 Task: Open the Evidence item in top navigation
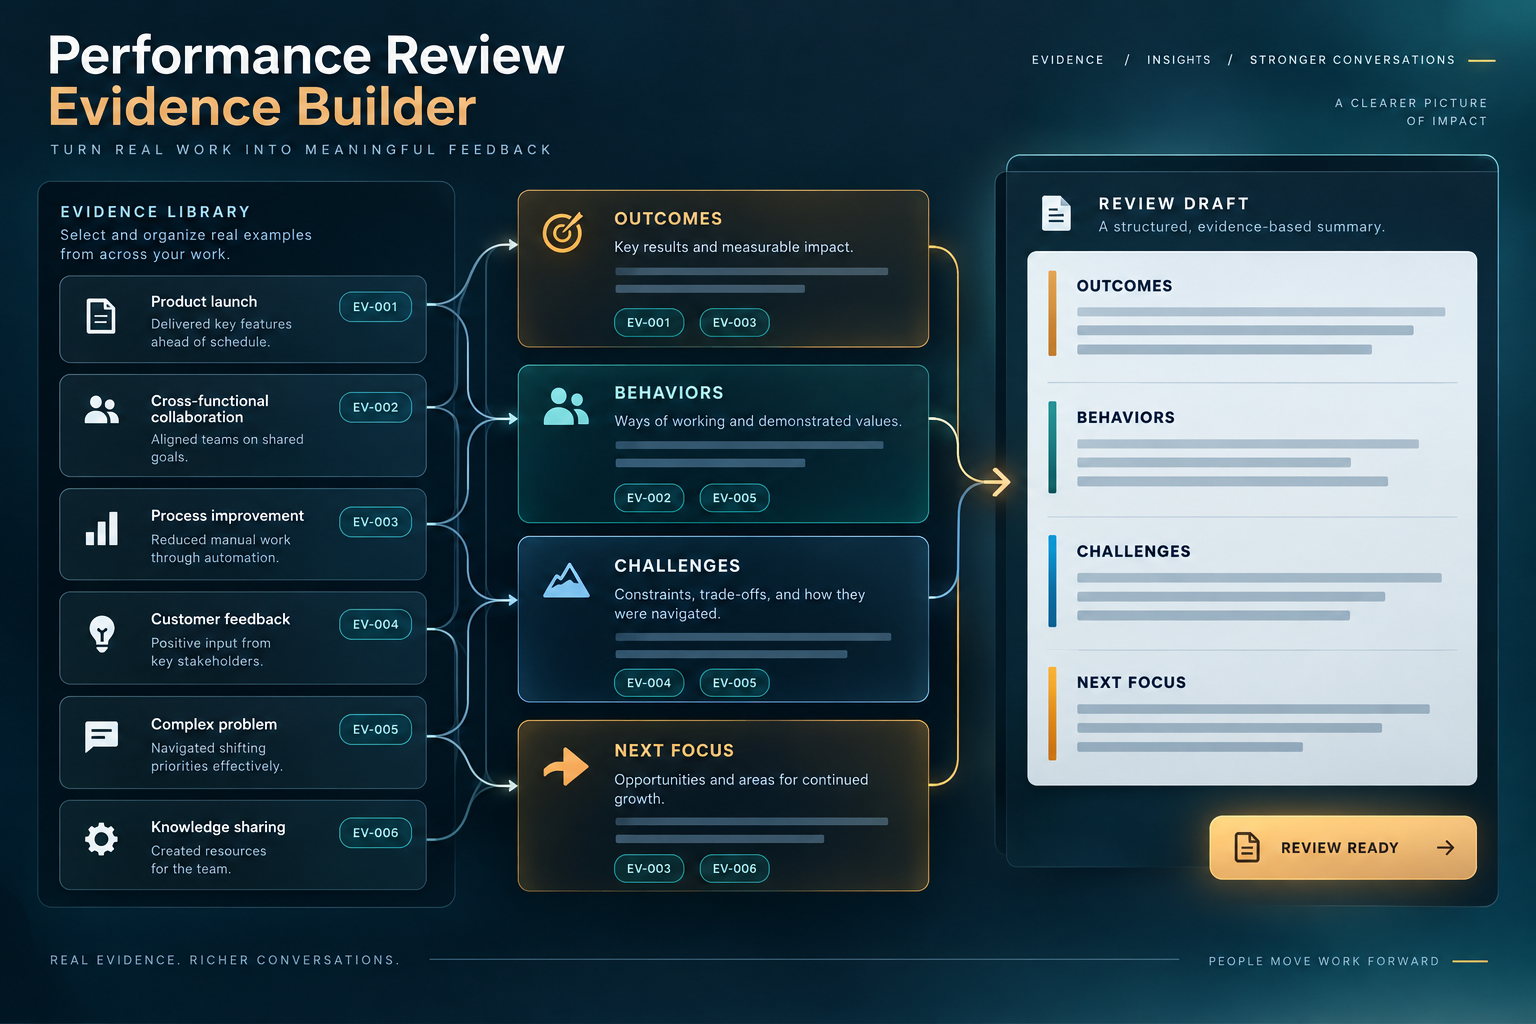1068,60
